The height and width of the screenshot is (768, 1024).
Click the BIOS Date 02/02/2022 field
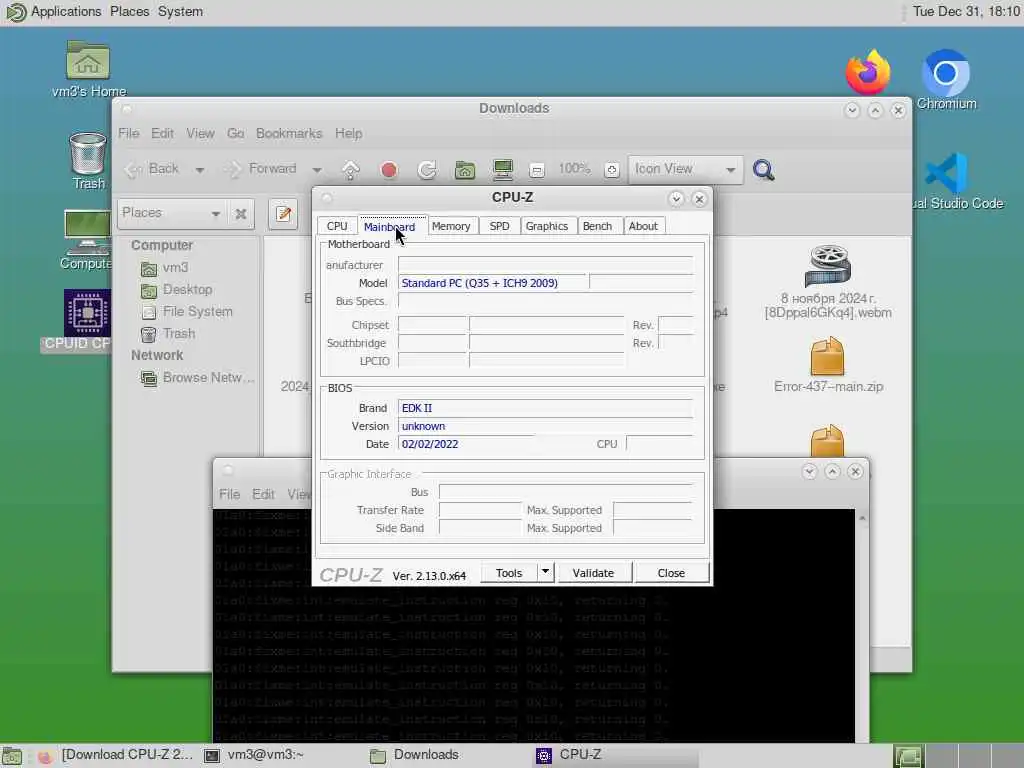point(465,444)
